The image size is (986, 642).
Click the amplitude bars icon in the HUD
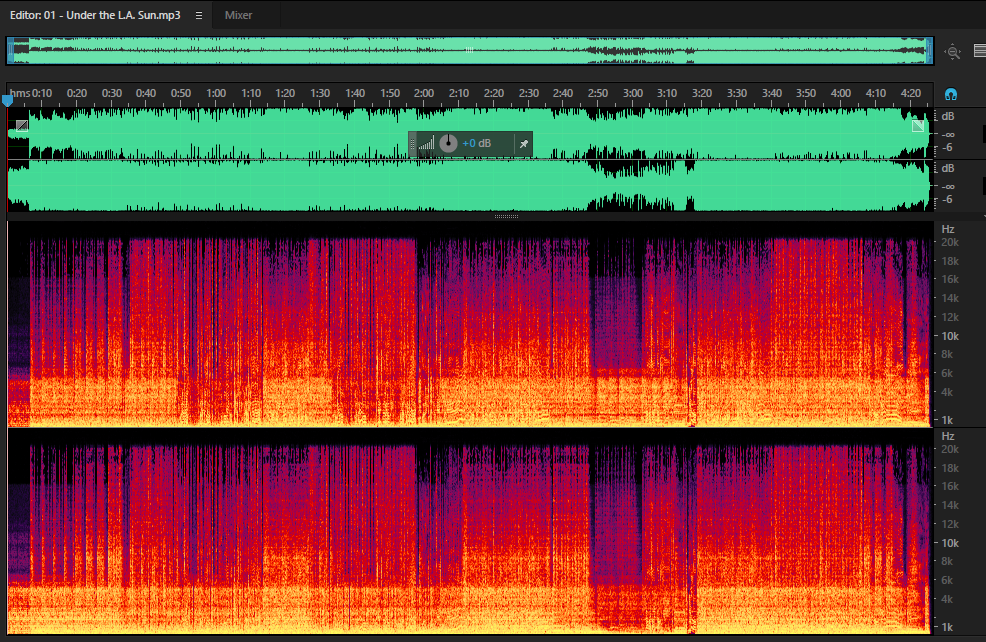point(426,144)
